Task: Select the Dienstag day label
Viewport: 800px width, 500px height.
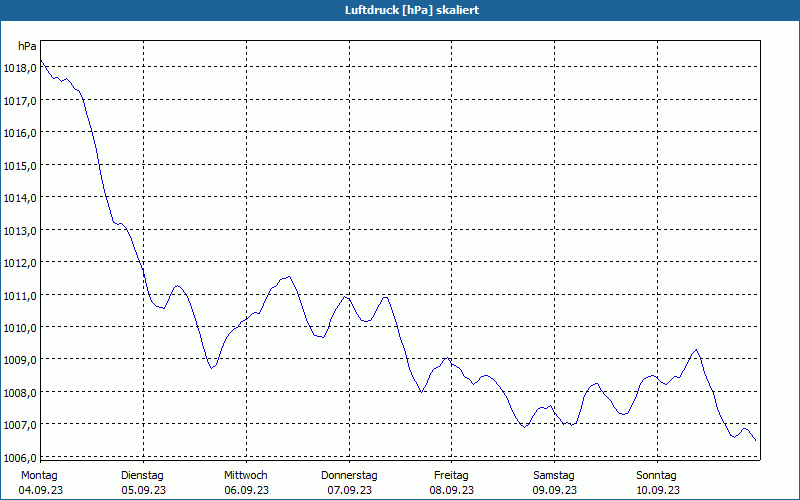Action: tap(143, 475)
